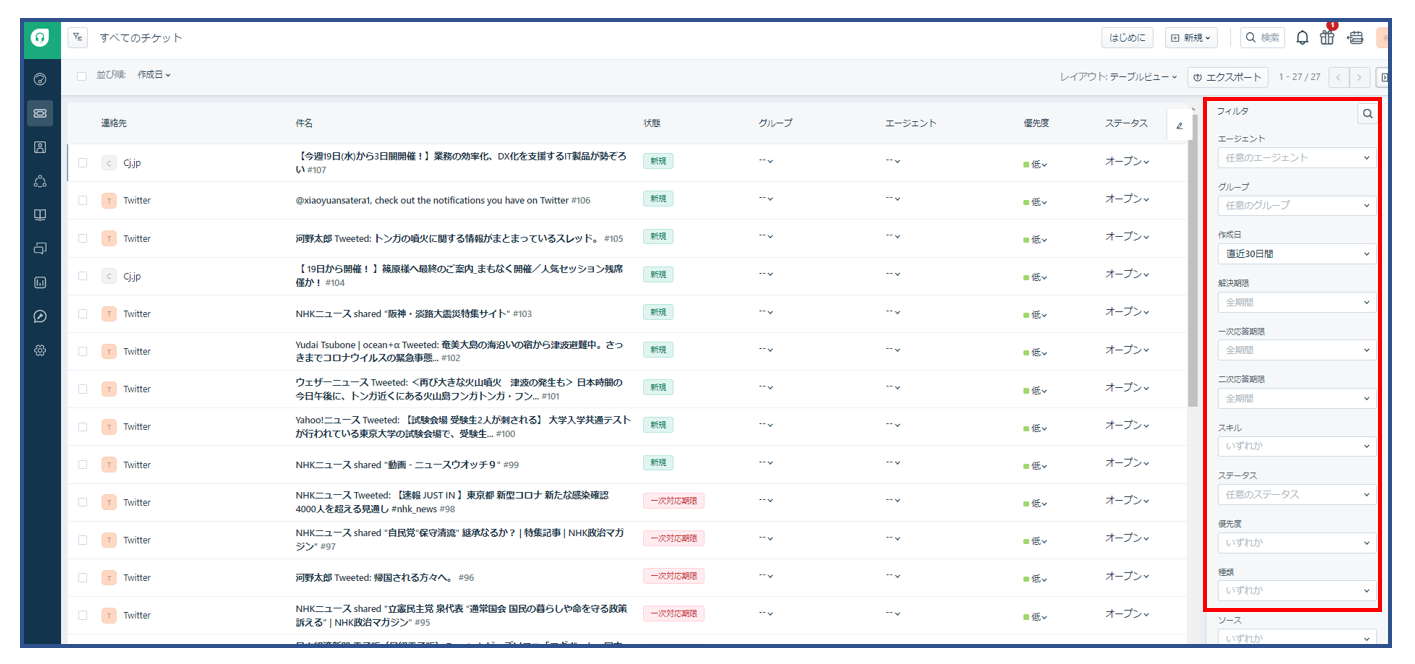Viewport: 1415px width, 664px height.
Task: Open the solutions book icon in sidebar
Action: (41, 215)
